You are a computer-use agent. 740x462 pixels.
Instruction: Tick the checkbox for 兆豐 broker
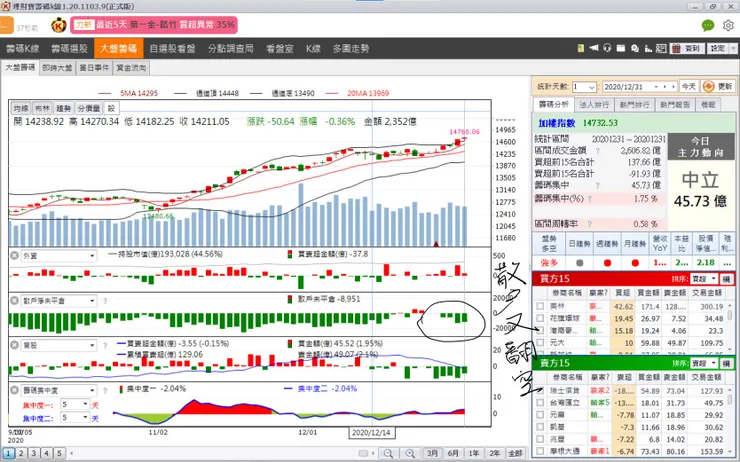(540, 439)
